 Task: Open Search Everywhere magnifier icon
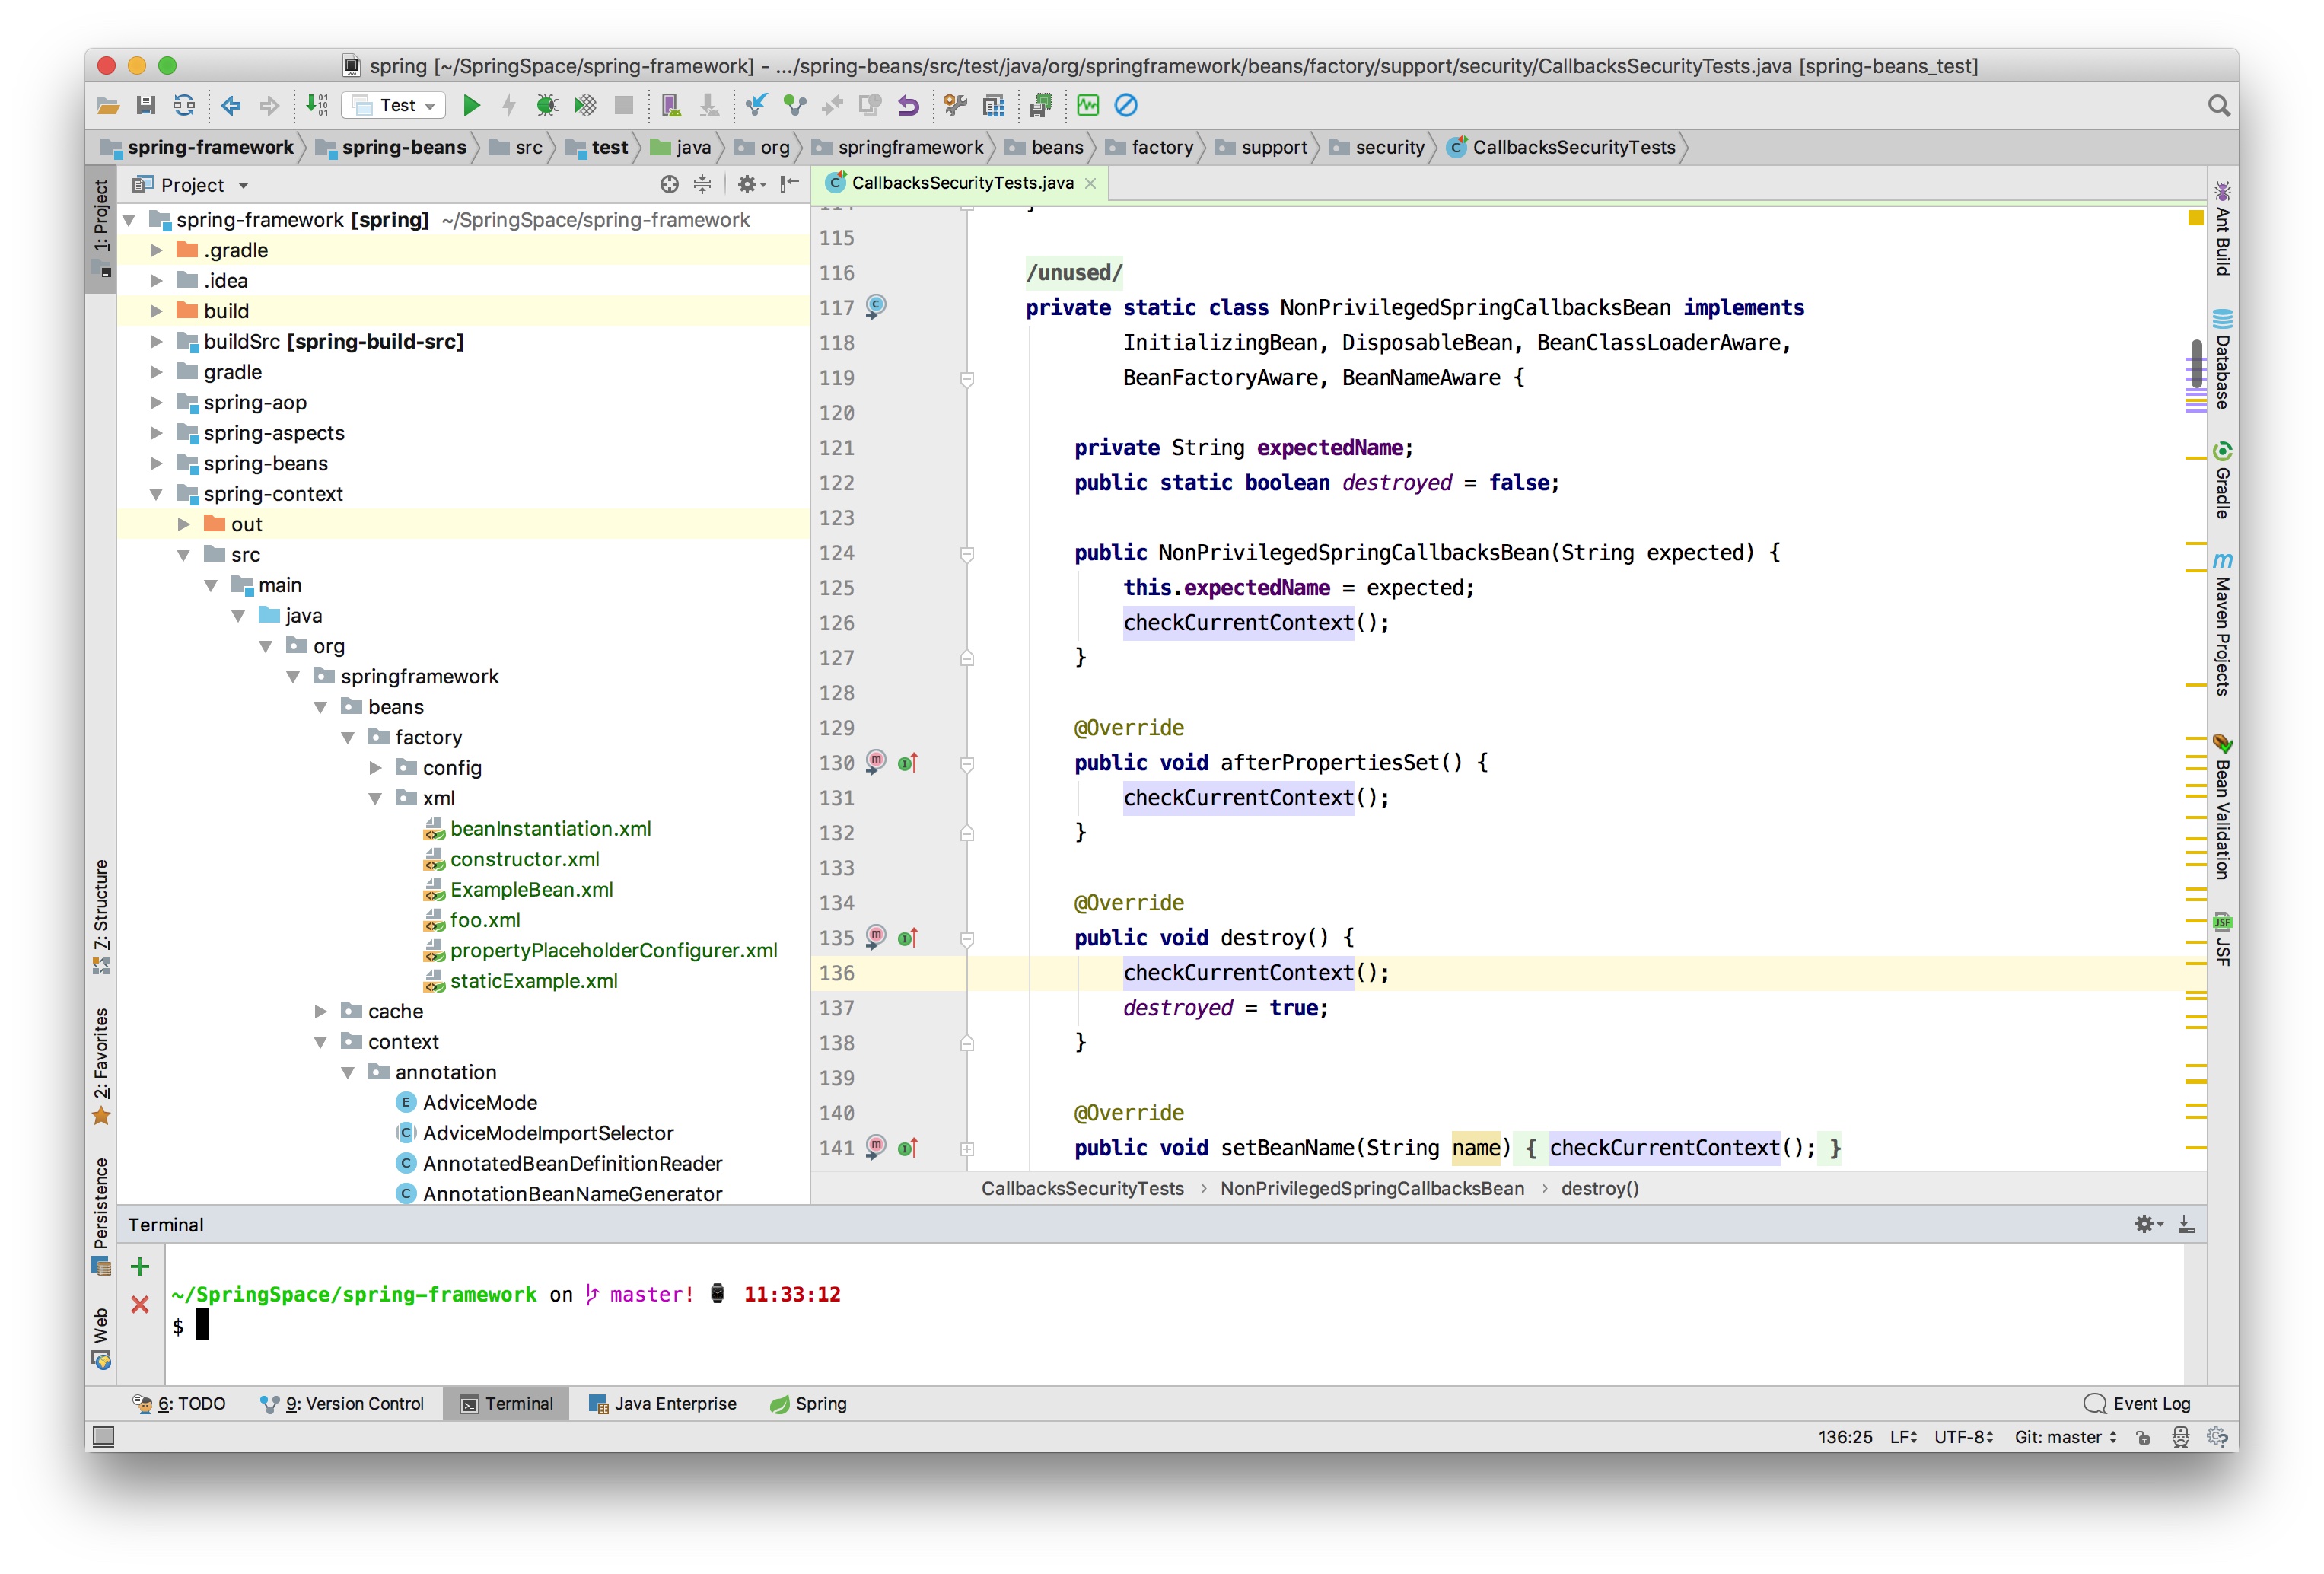pyautogui.click(x=2218, y=106)
